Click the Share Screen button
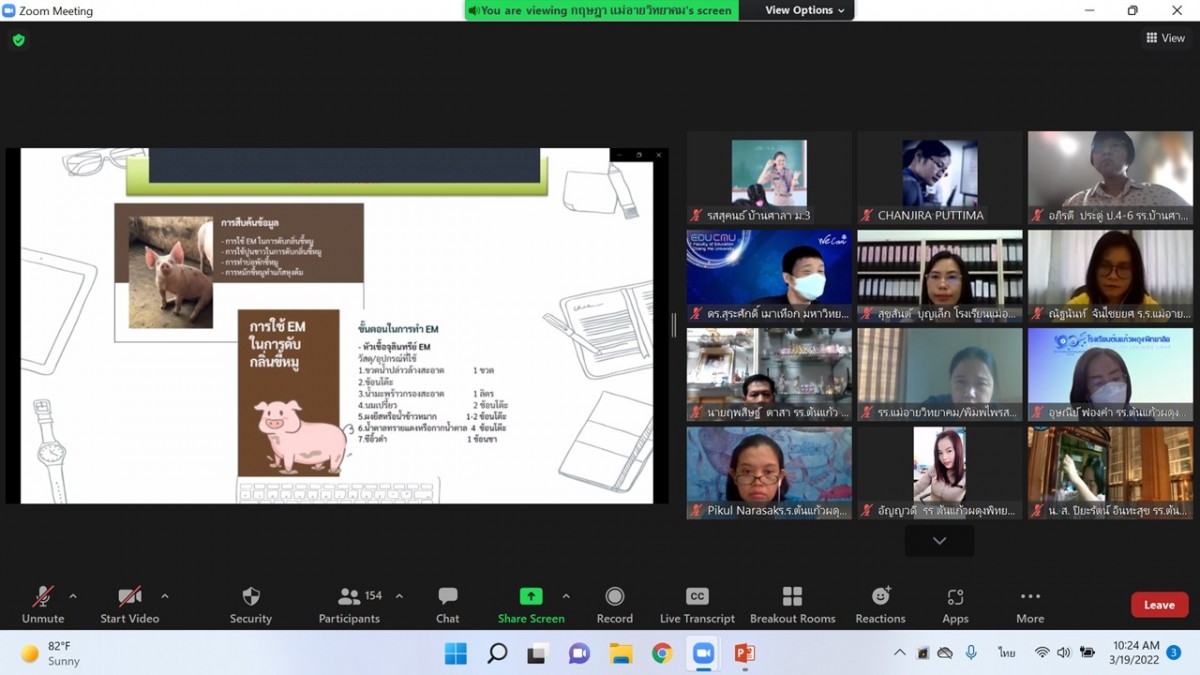The image size is (1200, 675). point(531,604)
